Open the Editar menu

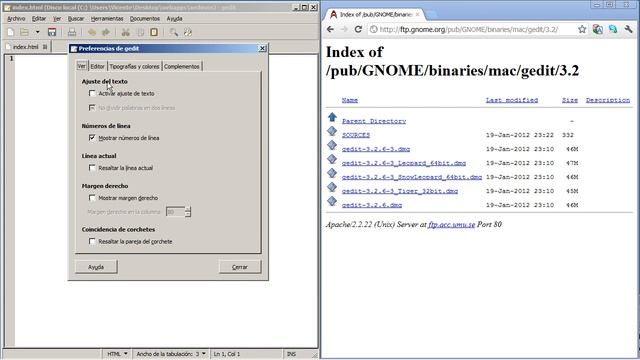[x=39, y=19]
